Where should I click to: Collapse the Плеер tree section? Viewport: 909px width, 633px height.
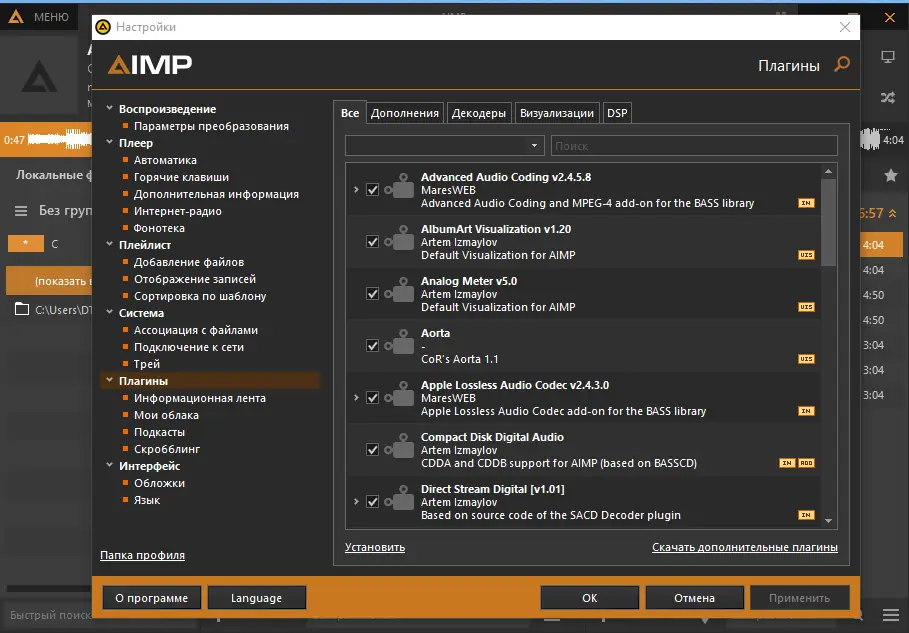tap(110, 142)
